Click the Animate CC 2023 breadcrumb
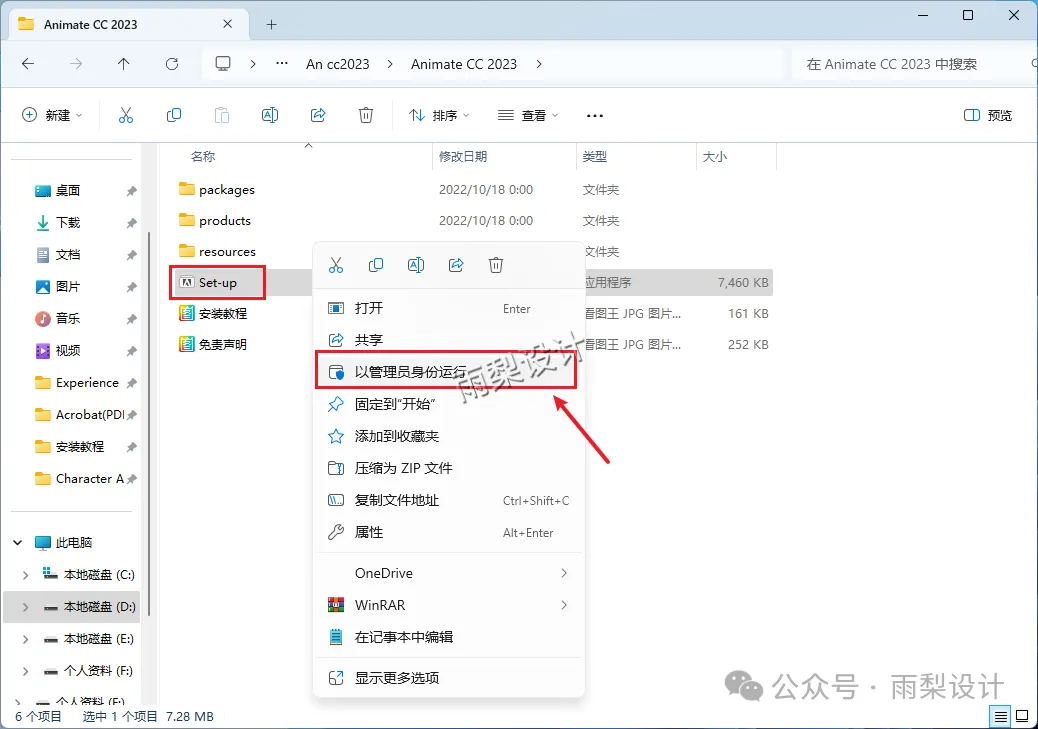The height and width of the screenshot is (729, 1038). coord(463,64)
